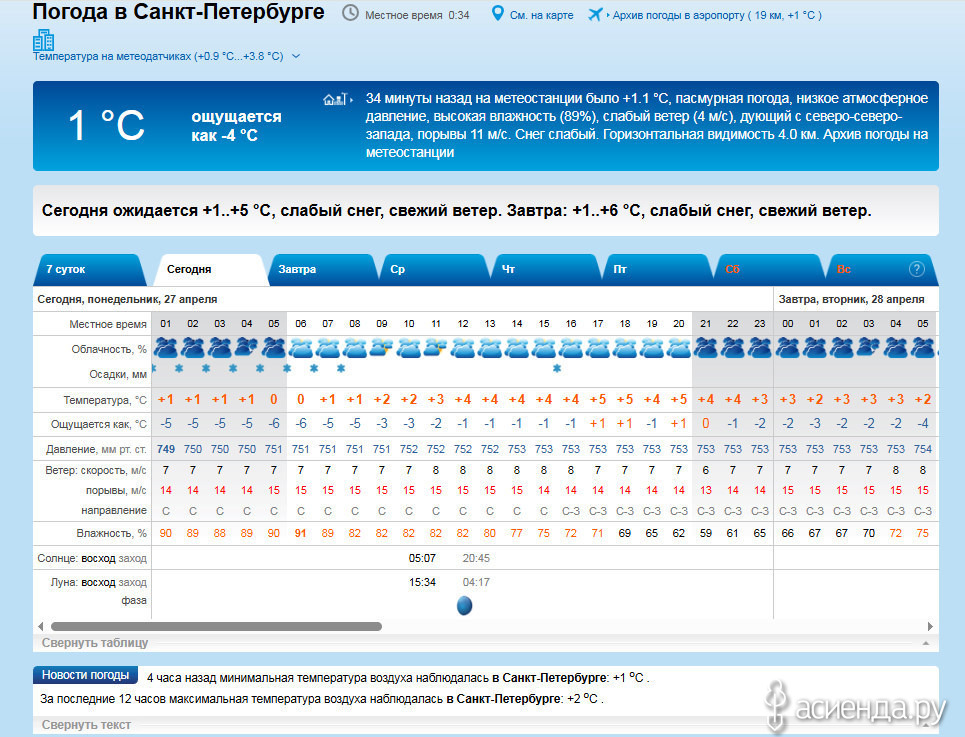
Task: Click the snowflake precipitation icon at hour 15
Action: 557,368
